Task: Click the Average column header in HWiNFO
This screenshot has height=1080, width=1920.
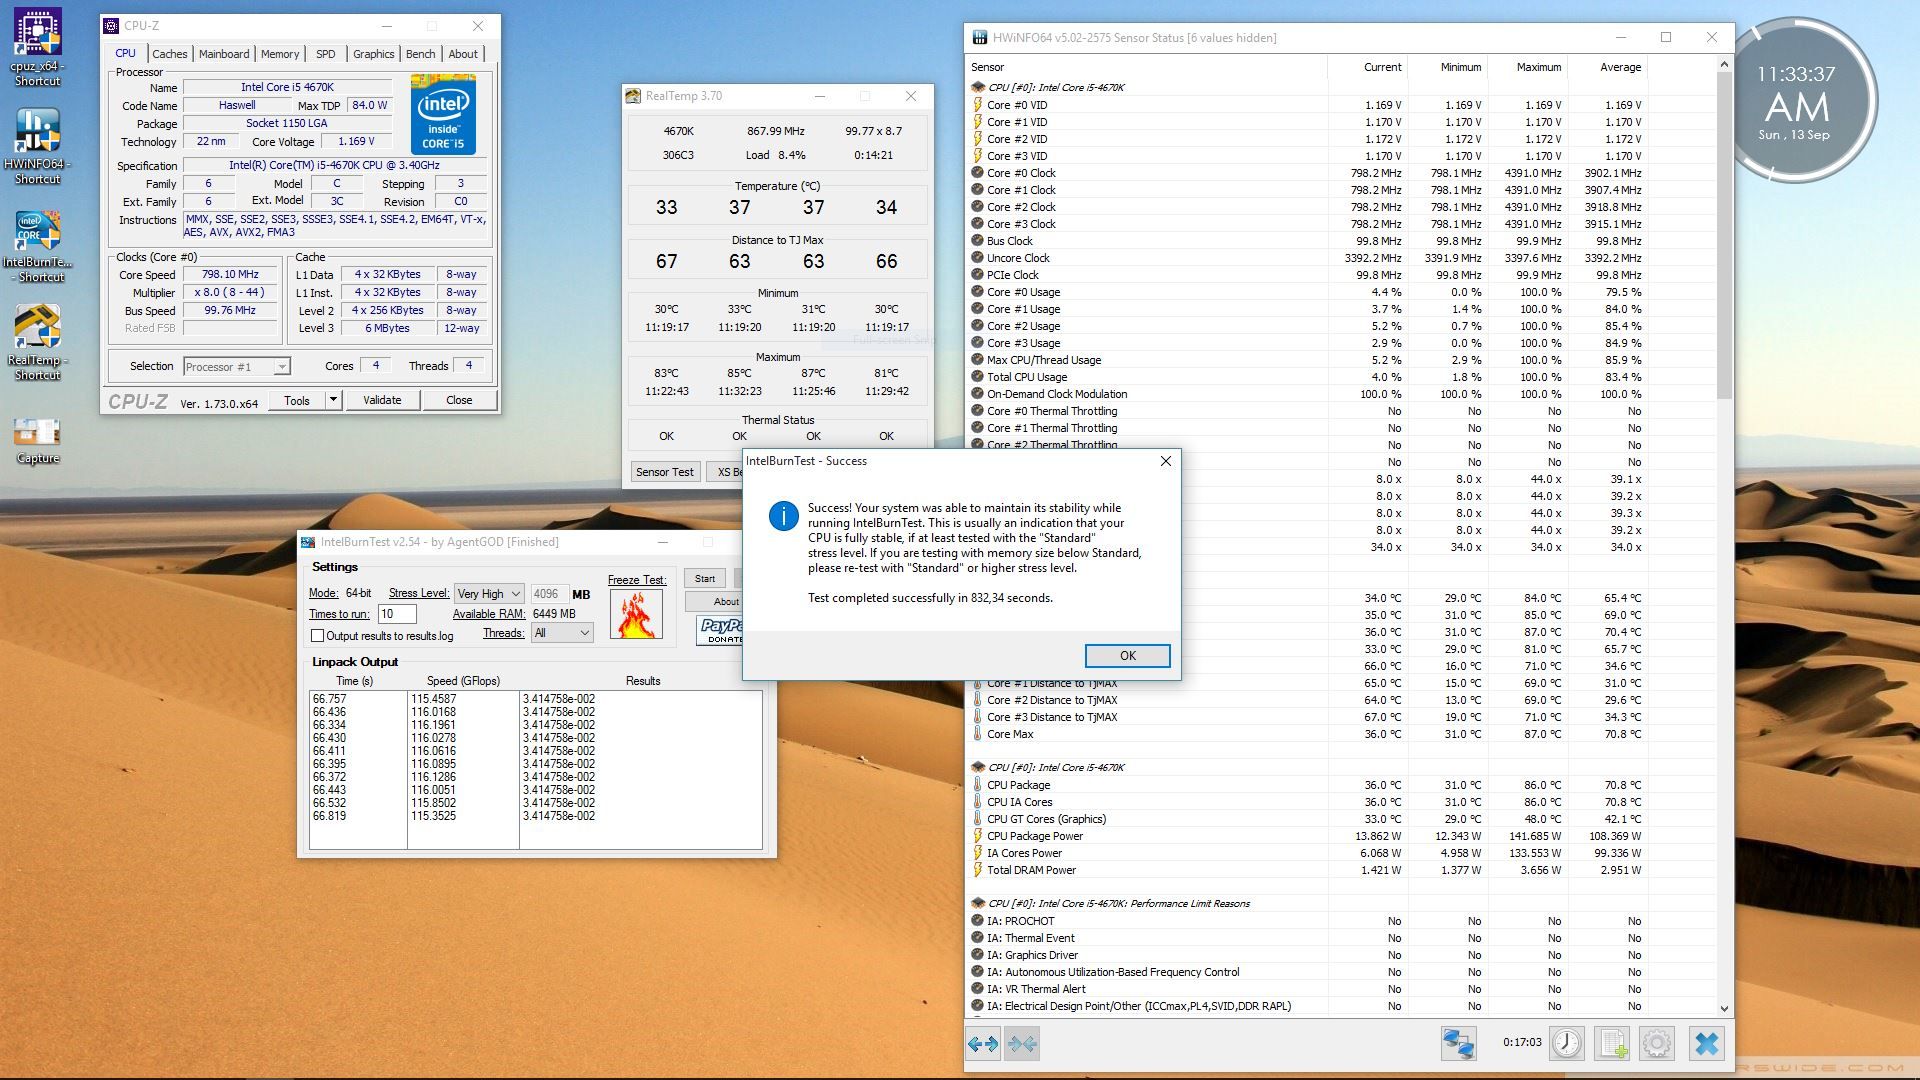Action: pos(1607,67)
